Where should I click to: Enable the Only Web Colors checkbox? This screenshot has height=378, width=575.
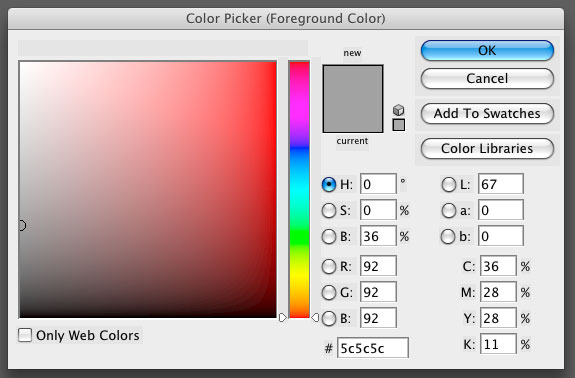(25, 335)
